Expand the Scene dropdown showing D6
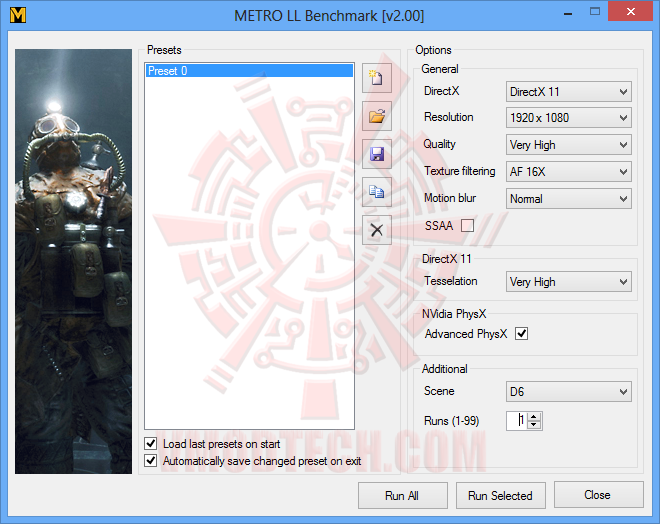 coord(569,392)
